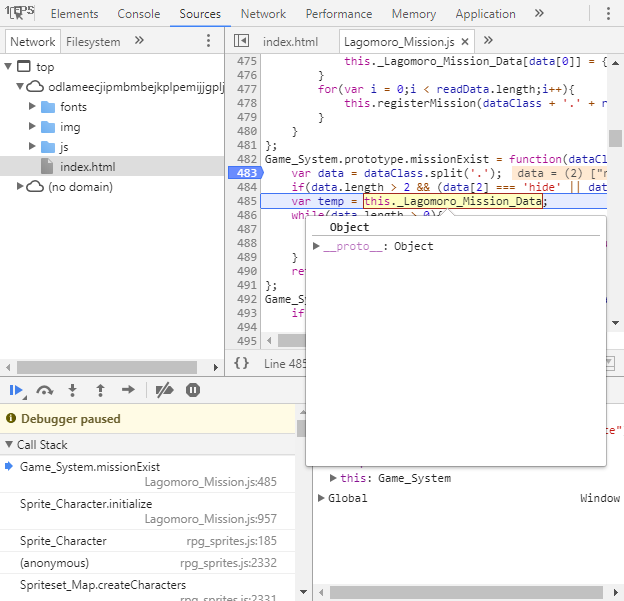
Task: Open the Filesystem navigator tab
Action: 93,42
